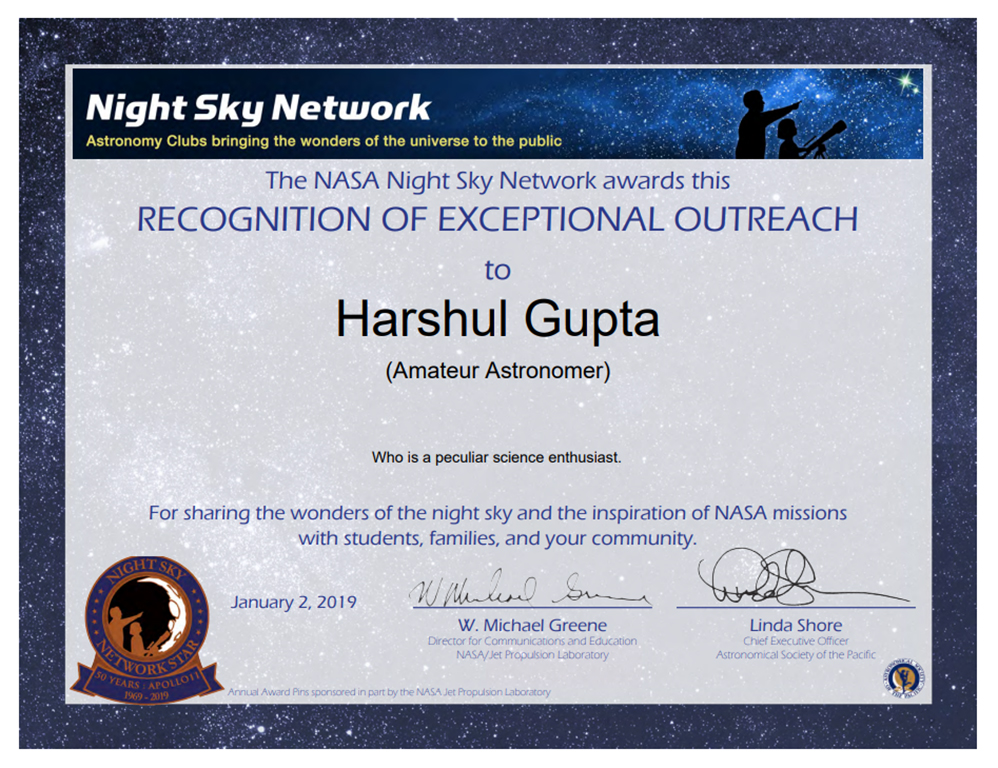Click the printed name Linda Shore

click(x=796, y=625)
